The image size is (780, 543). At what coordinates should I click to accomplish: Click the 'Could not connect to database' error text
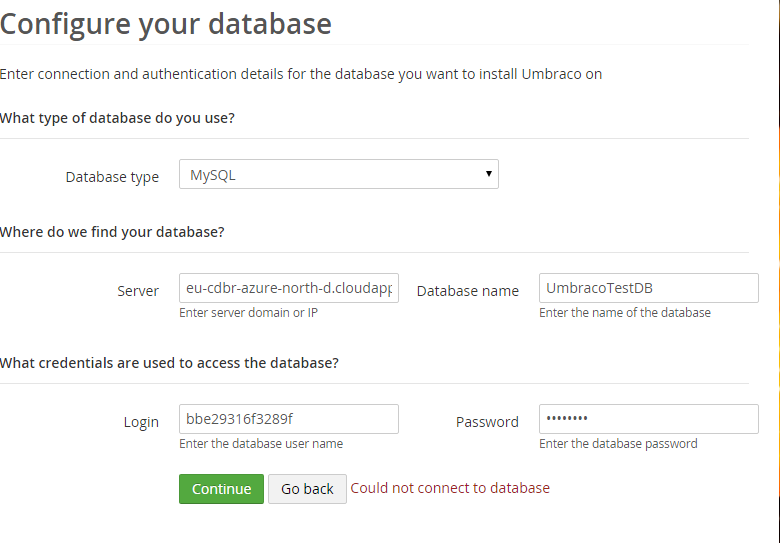[450, 488]
